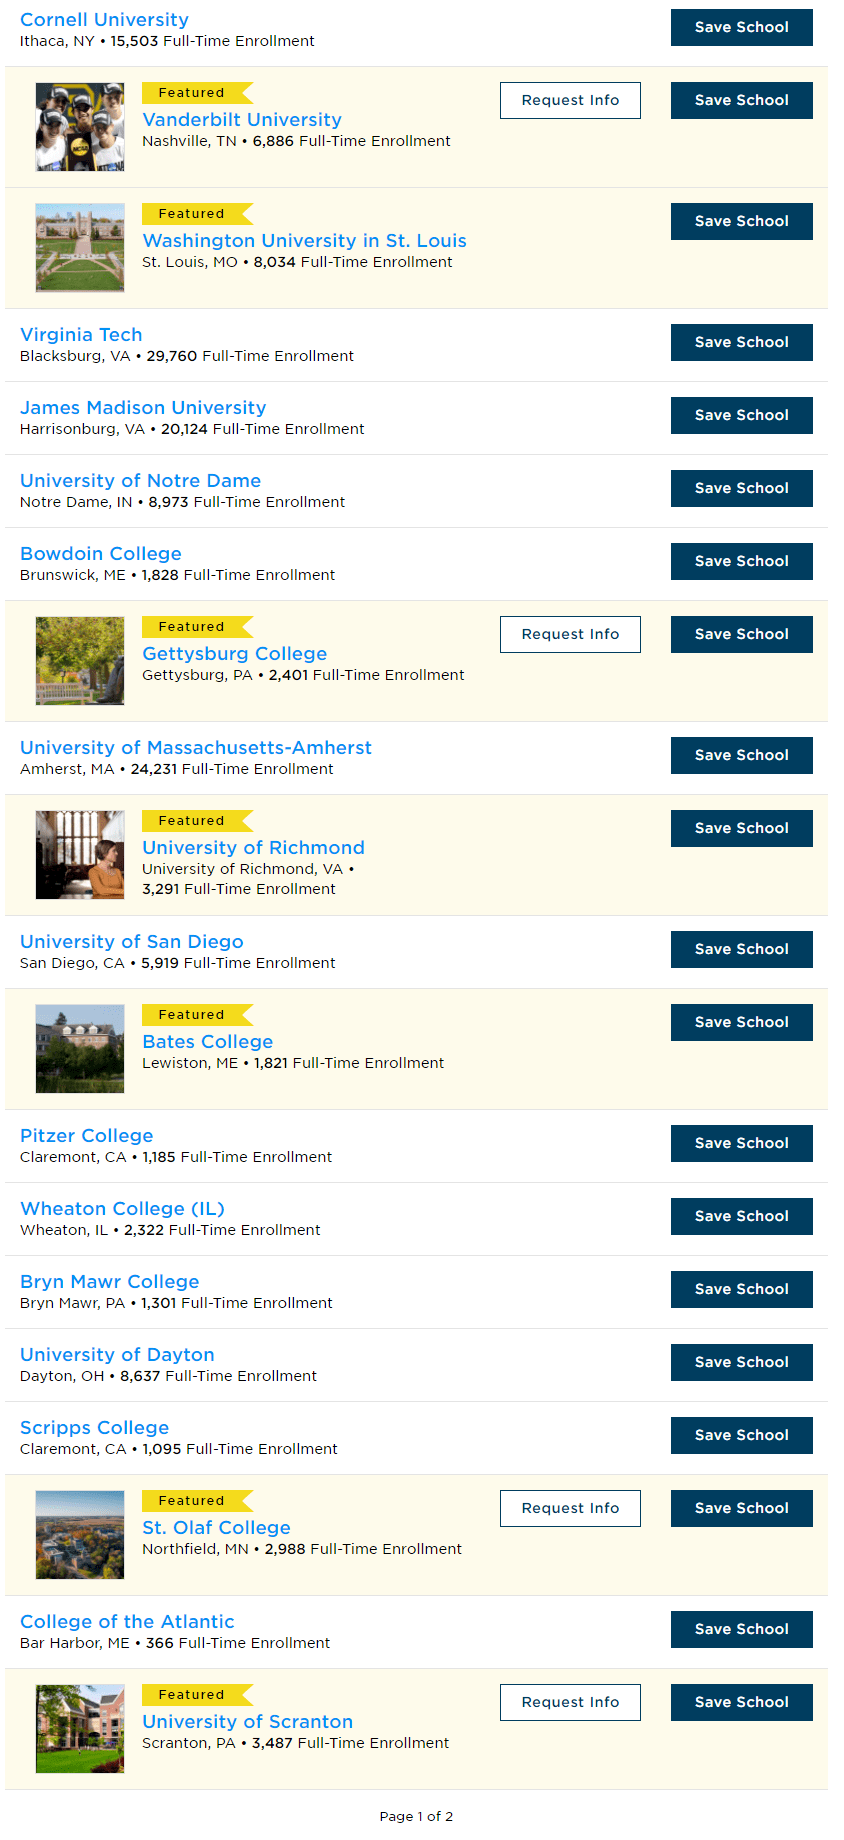The image size is (844, 1840).
Task: Open the Vanderbilt University thumbnail photo
Action: click(x=80, y=127)
